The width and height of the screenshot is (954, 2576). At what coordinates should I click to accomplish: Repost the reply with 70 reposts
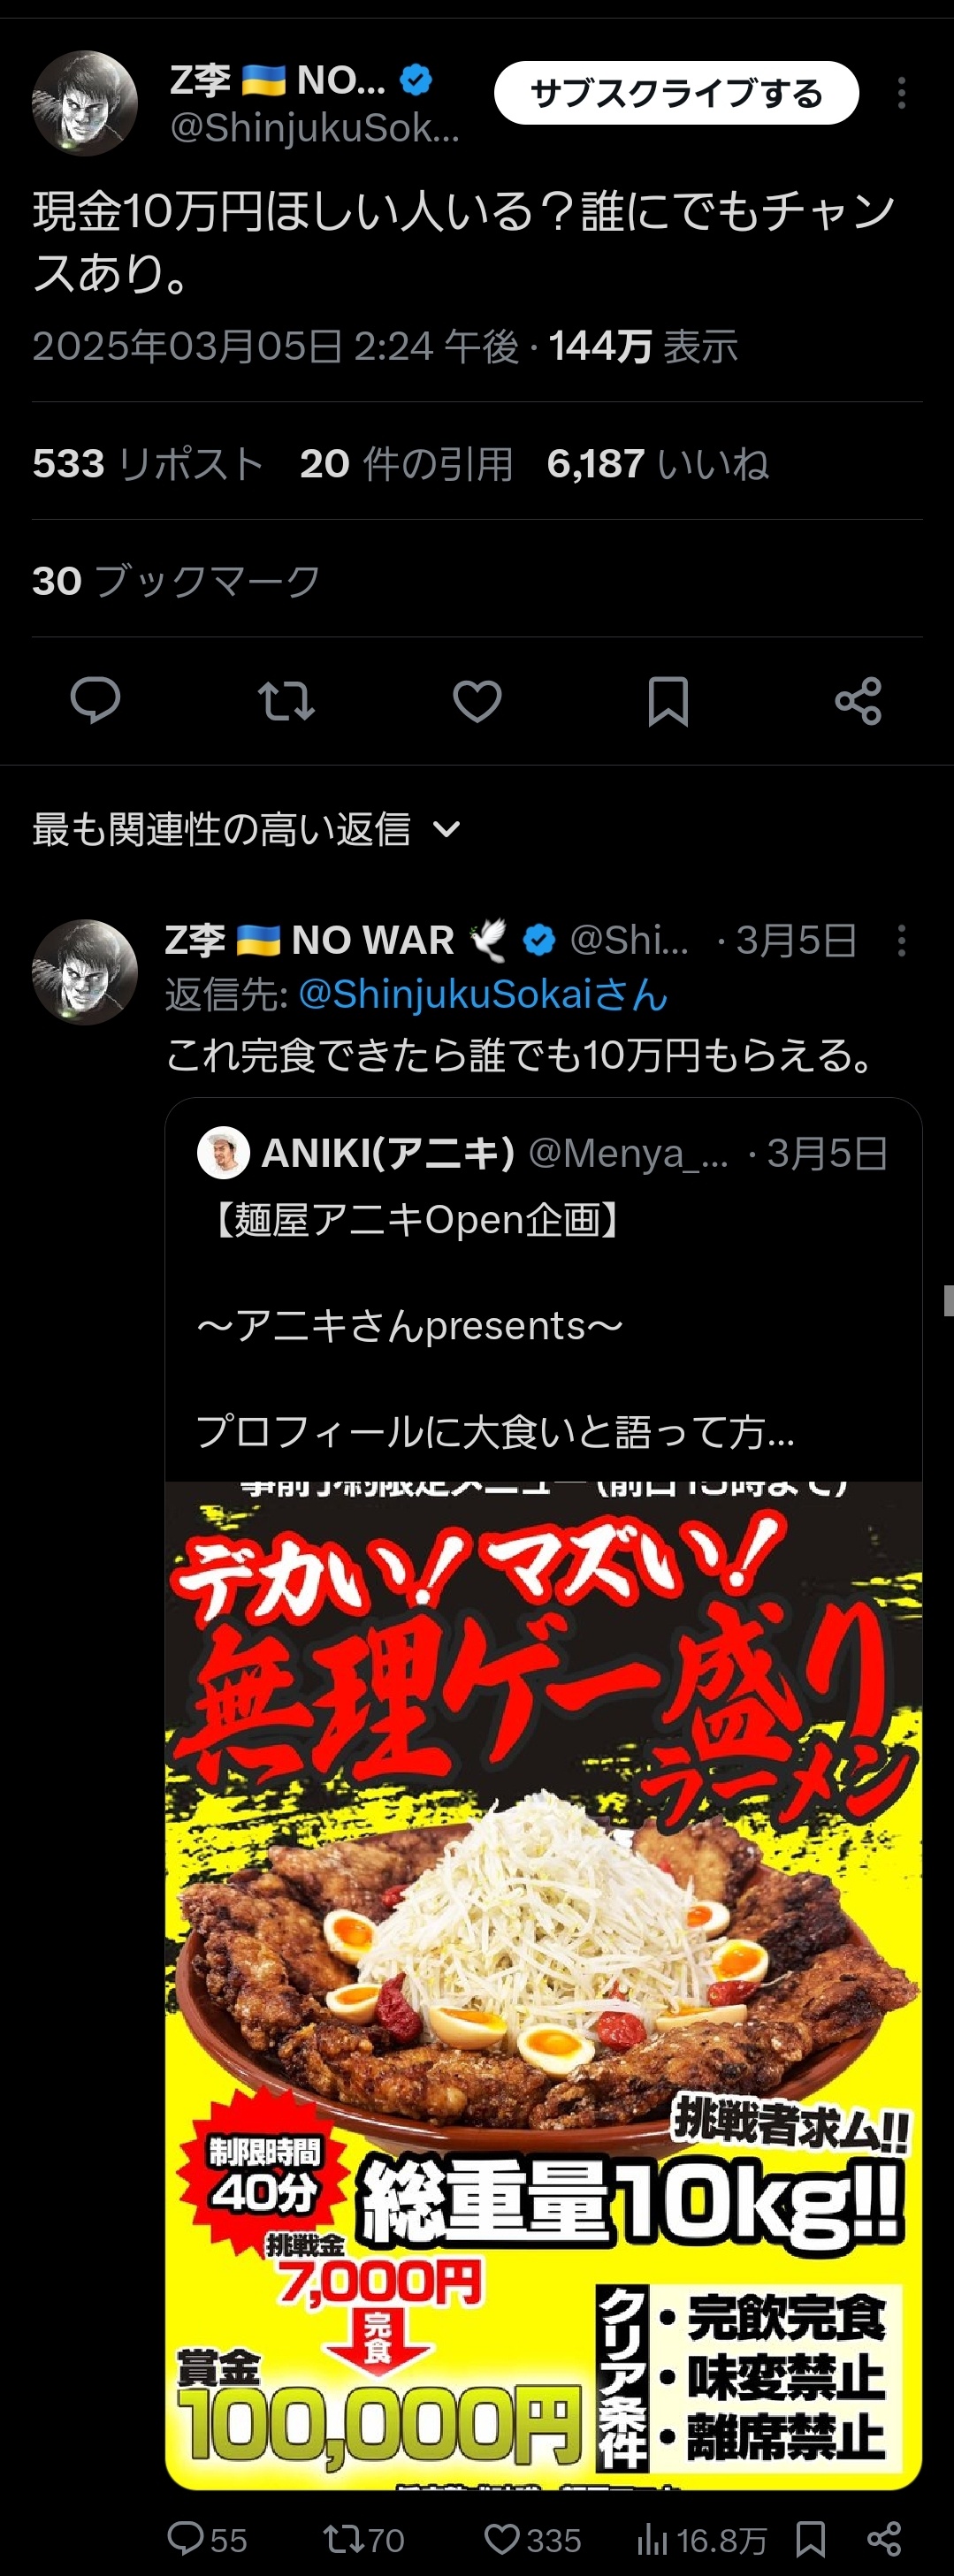(x=364, y=2539)
